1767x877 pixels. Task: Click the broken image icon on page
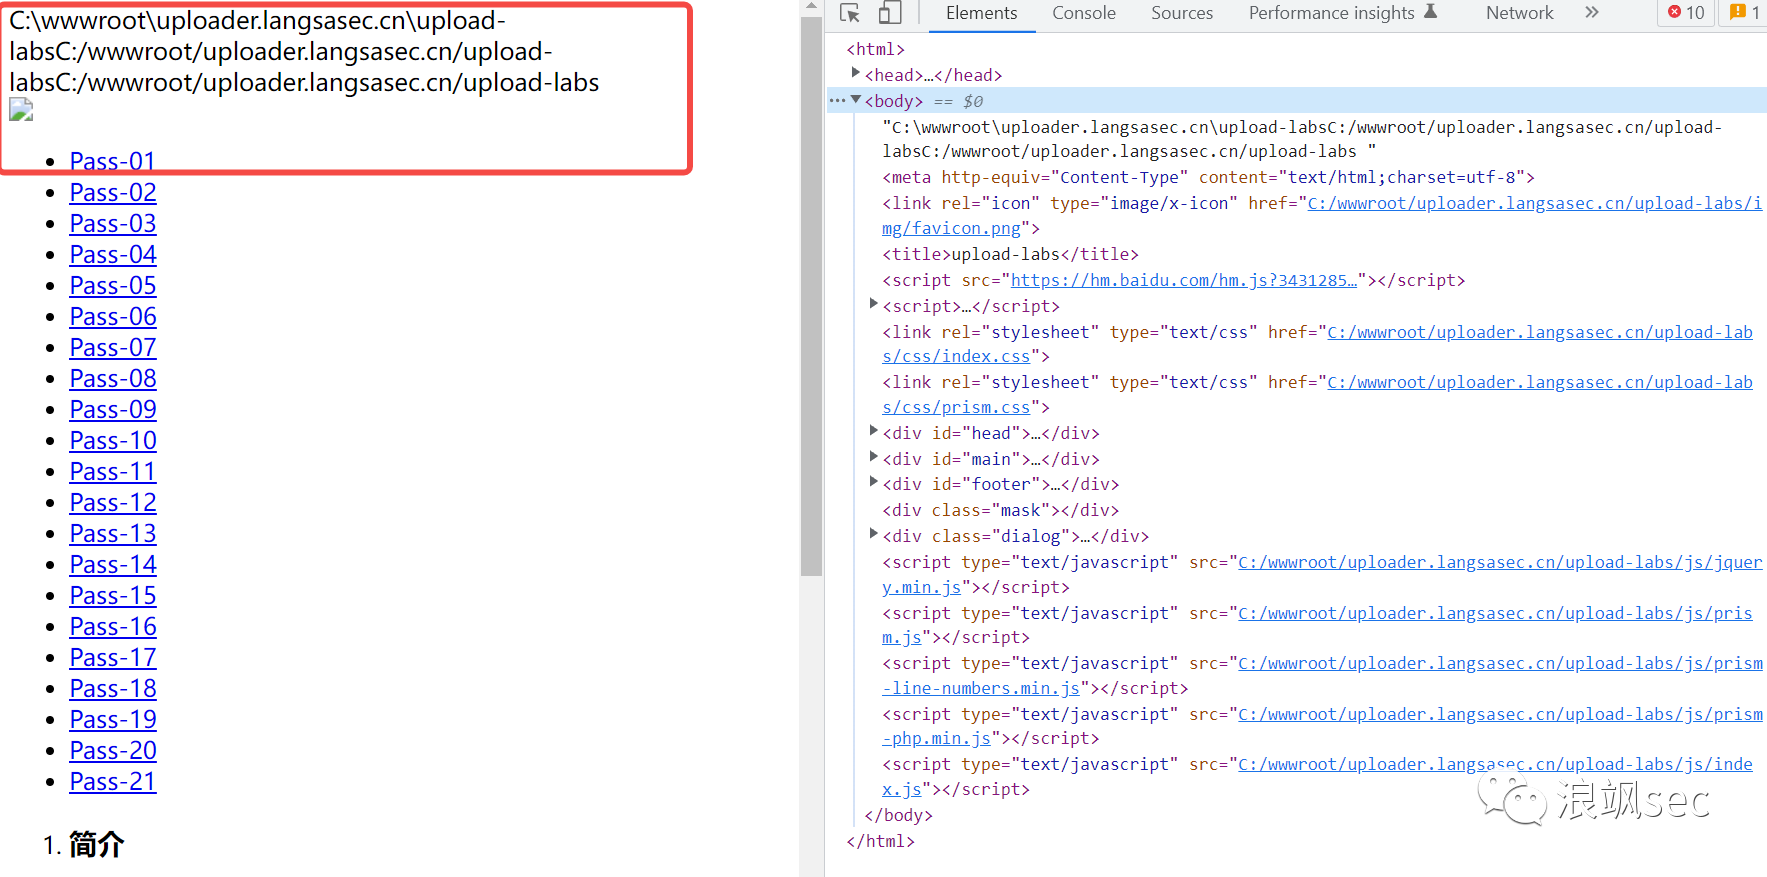(x=21, y=110)
